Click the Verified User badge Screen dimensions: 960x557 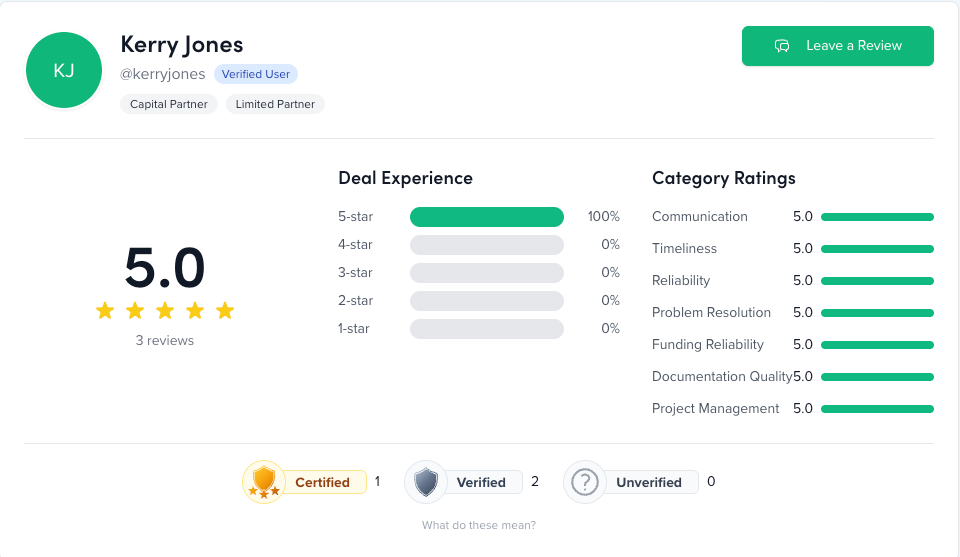point(255,74)
